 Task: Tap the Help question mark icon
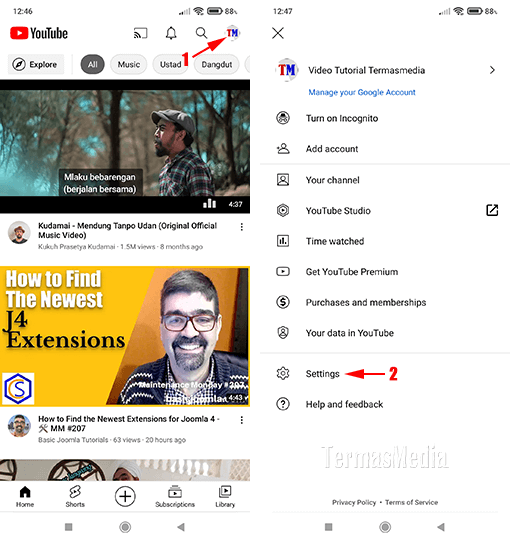point(283,404)
